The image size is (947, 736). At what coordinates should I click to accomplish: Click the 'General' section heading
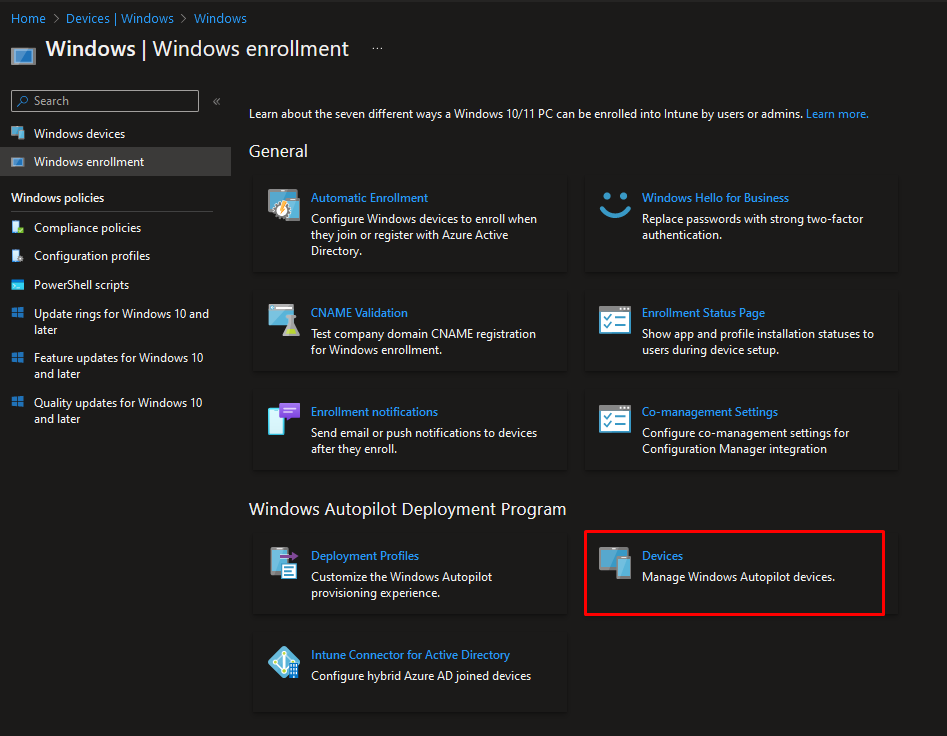(x=278, y=151)
